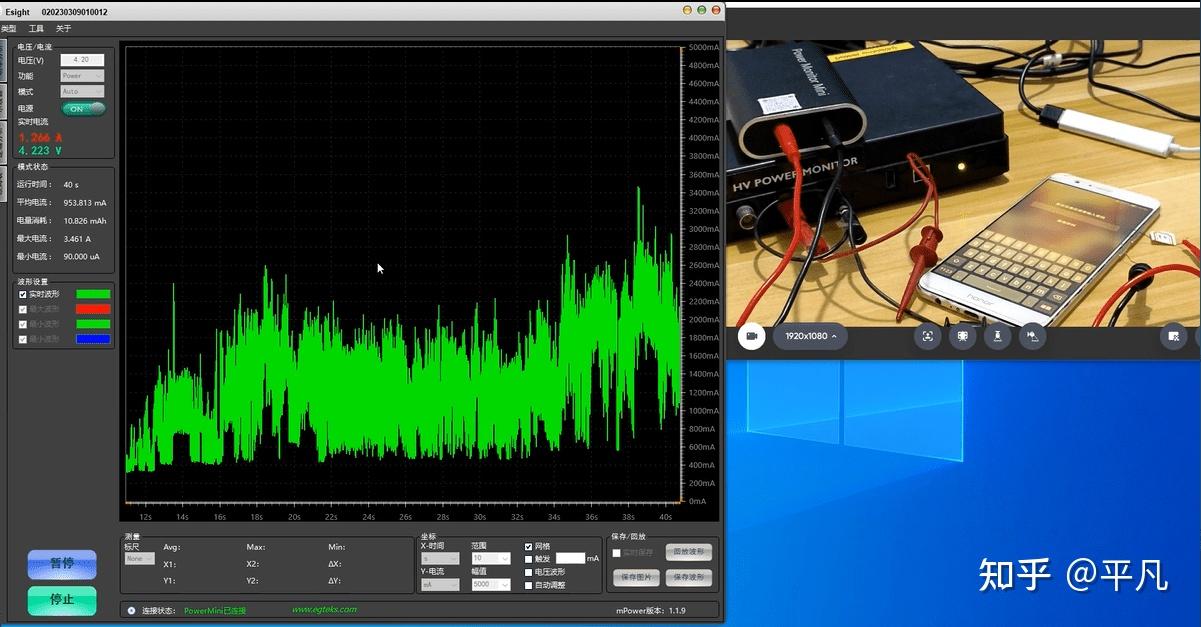The height and width of the screenshot is (627, 1201).
Task: Click the autofocus icon in the camera toolbar
Action: pos(928,337)
